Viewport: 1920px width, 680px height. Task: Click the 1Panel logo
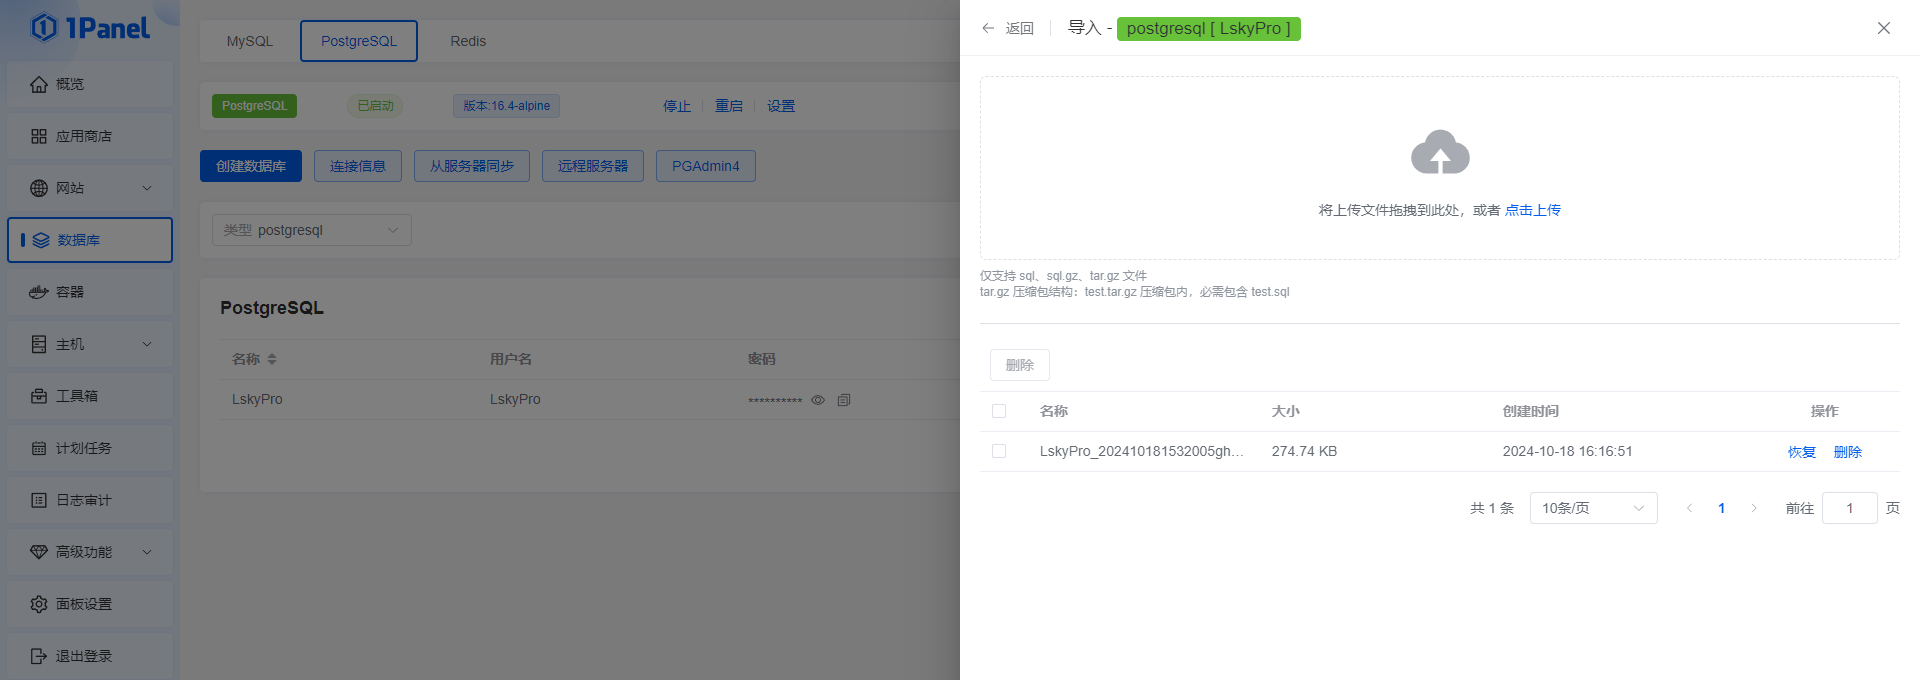coord(90,28)
